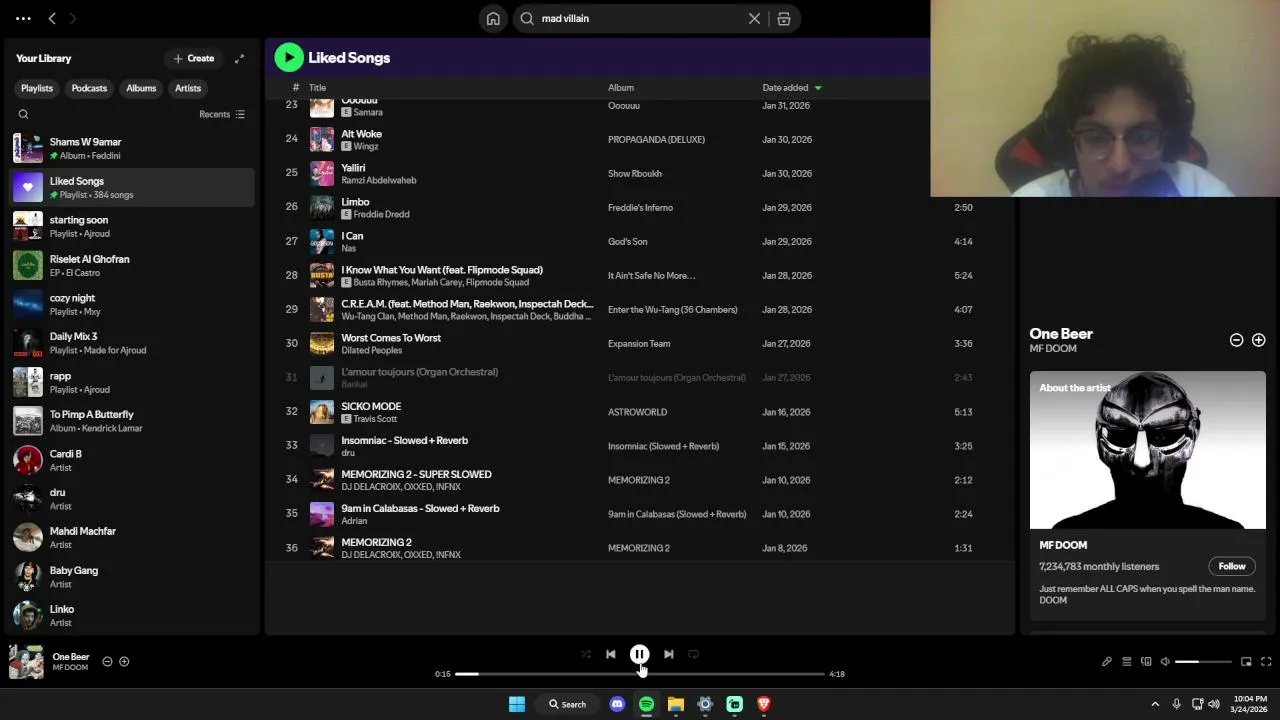
Task: Toggle shuffle in the player
Action: 586,654
